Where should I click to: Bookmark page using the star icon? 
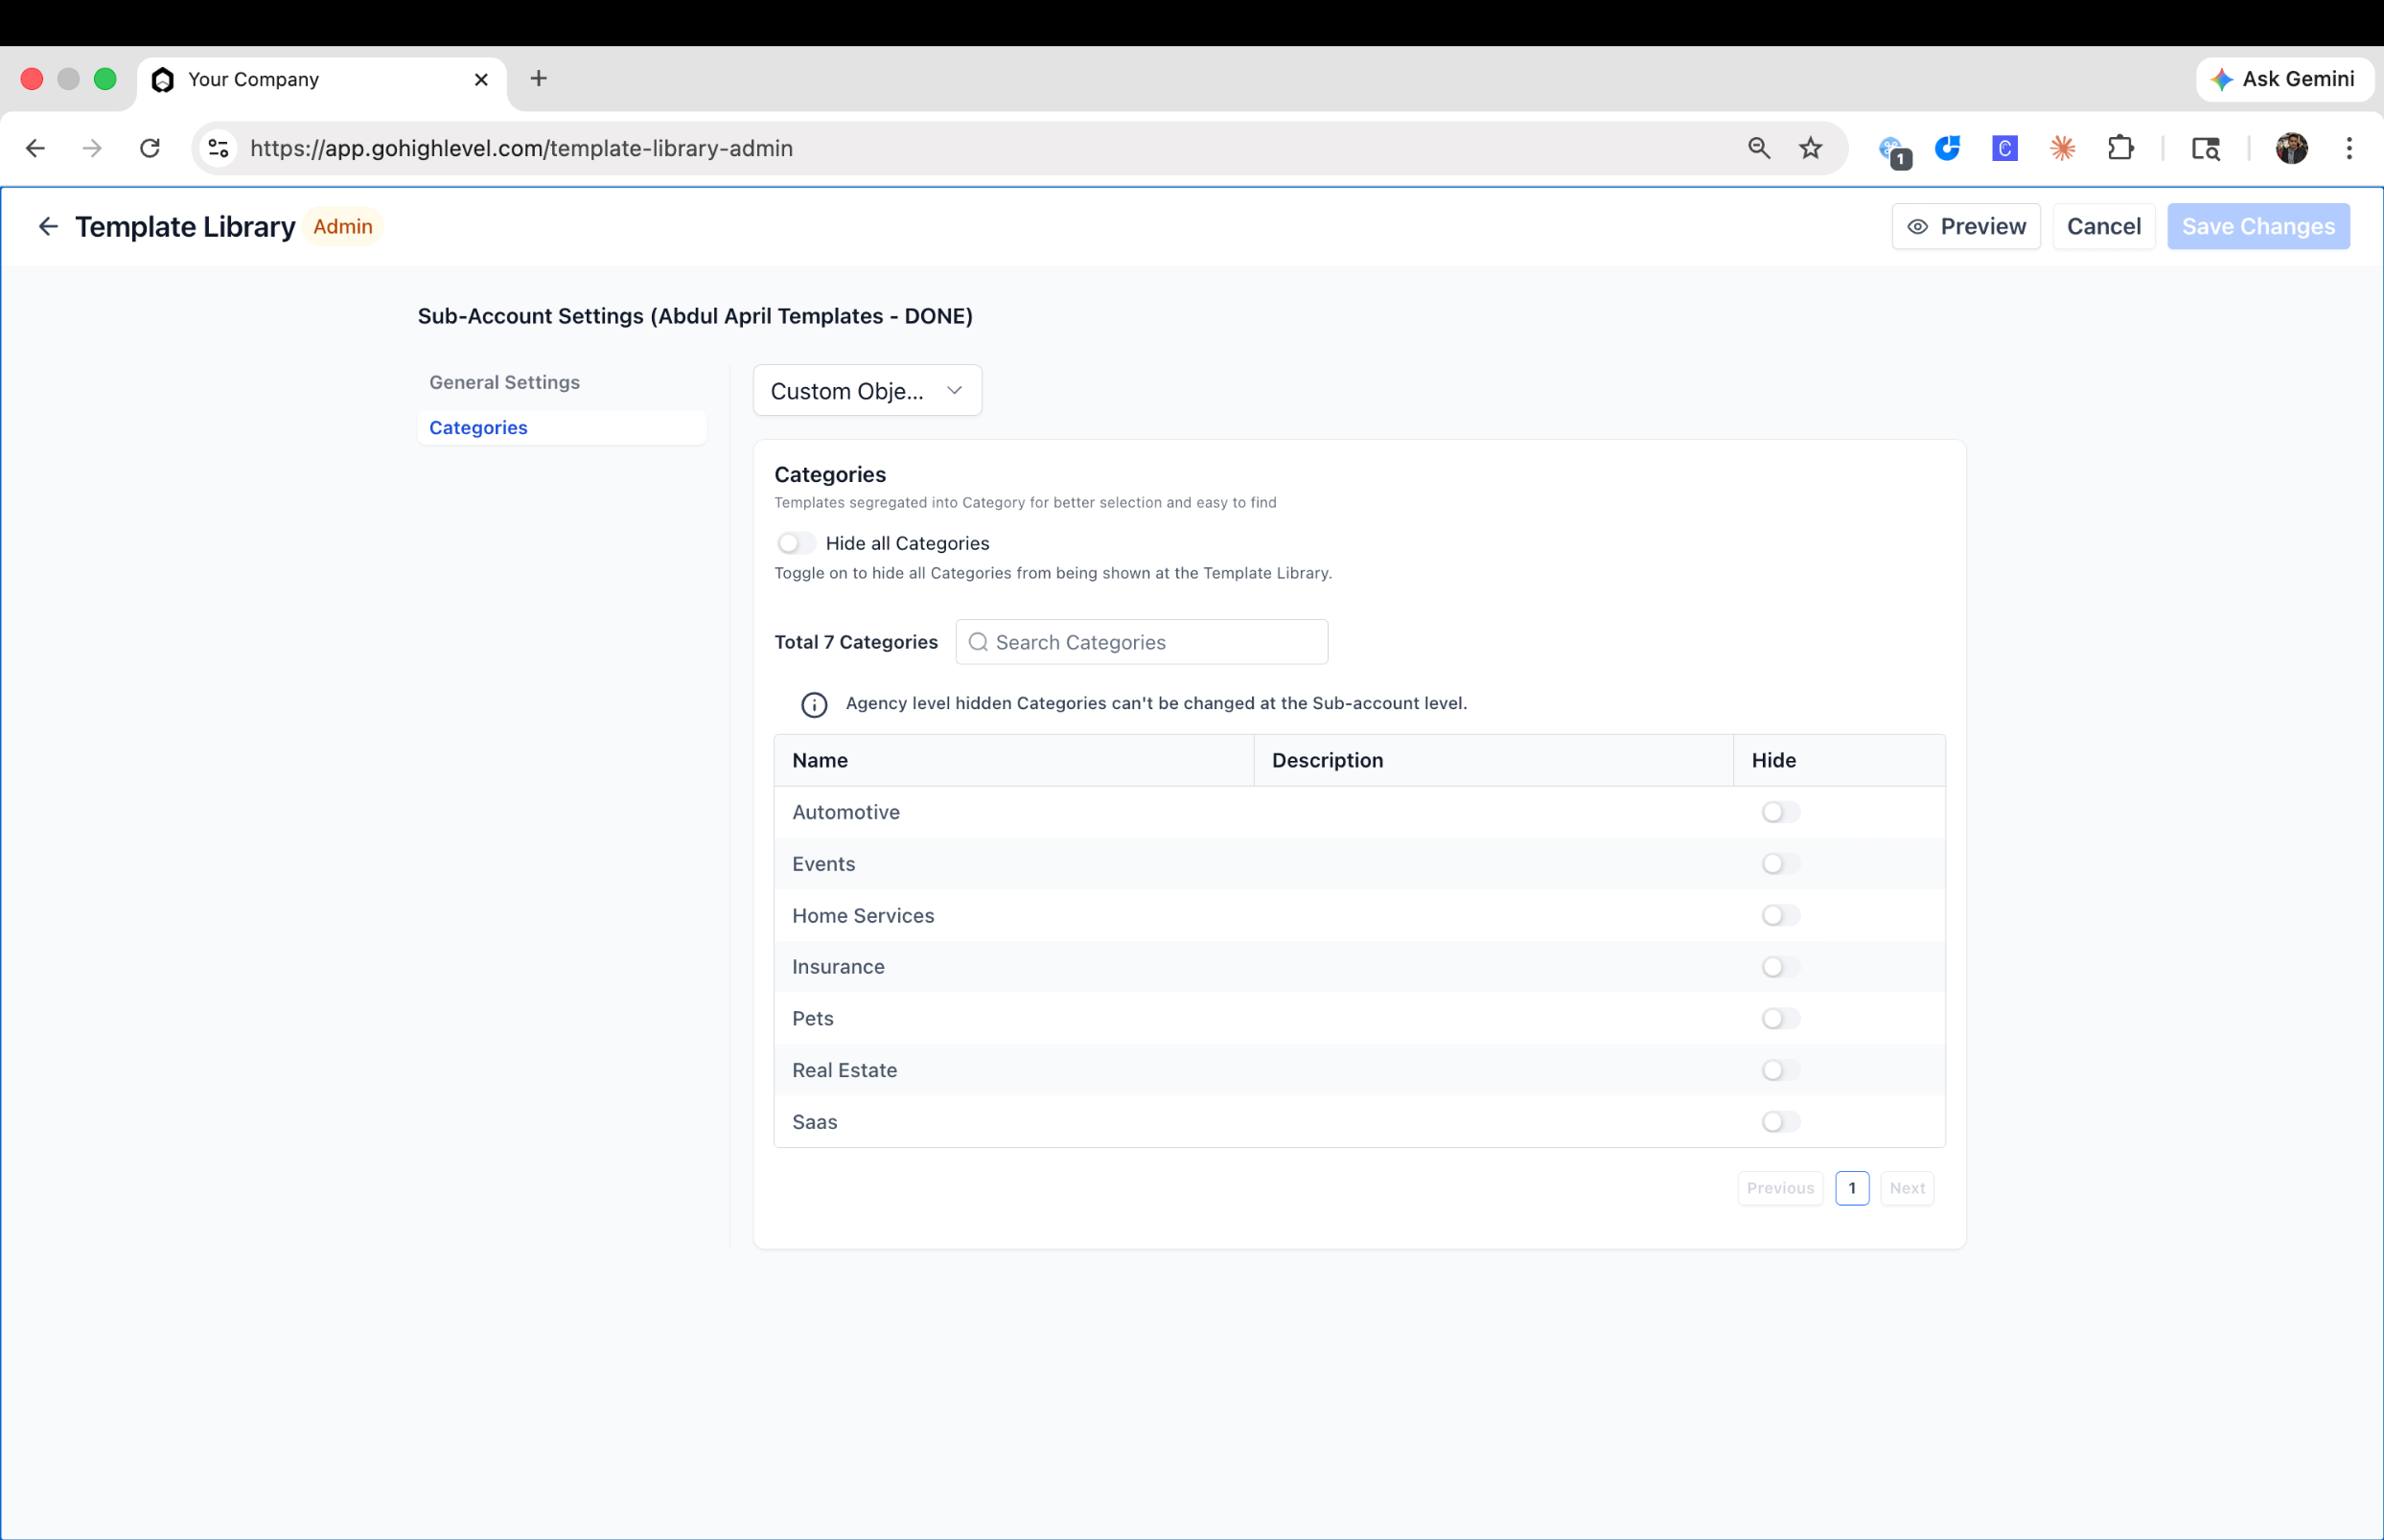tap(1811, 149)
